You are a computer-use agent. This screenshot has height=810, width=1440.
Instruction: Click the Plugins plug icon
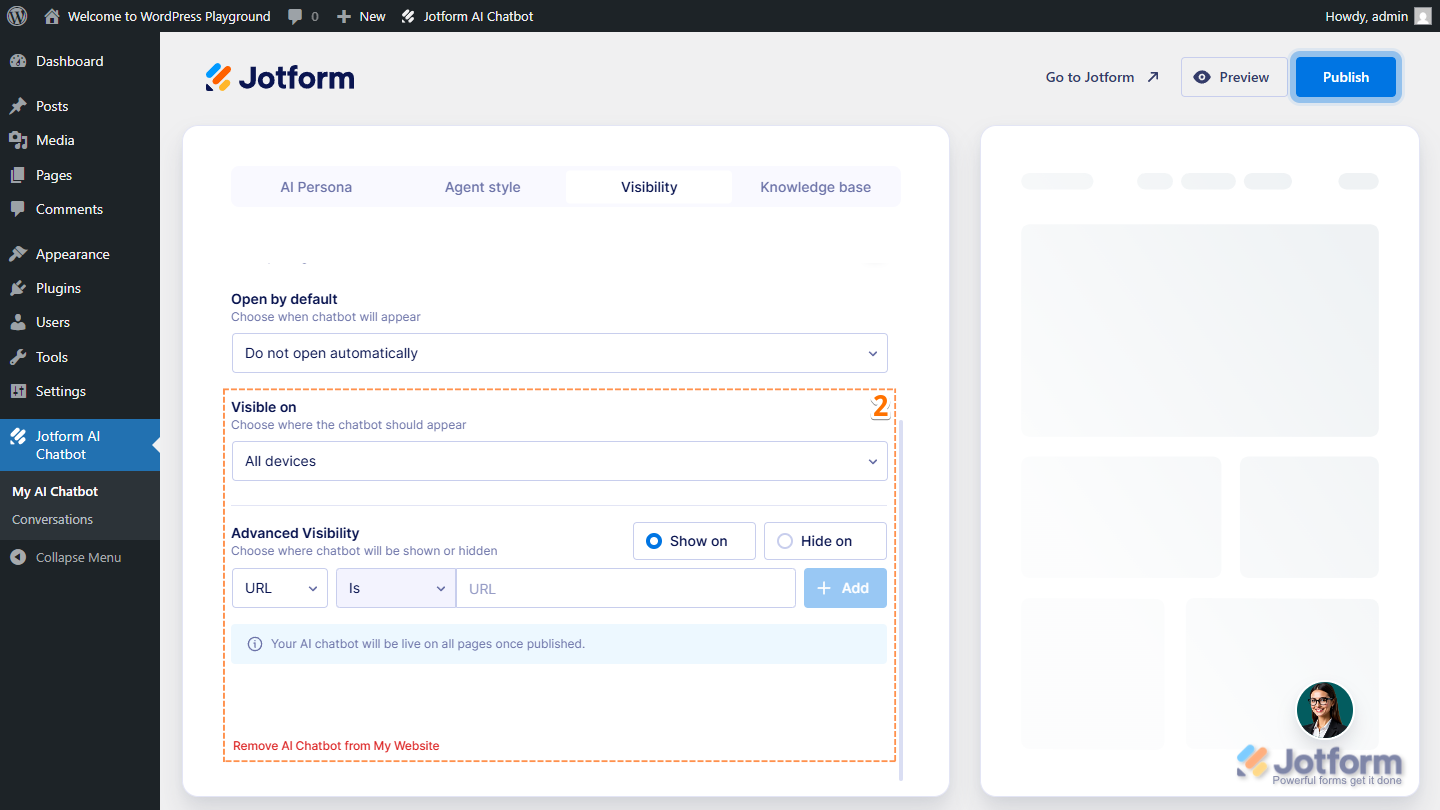18,288
